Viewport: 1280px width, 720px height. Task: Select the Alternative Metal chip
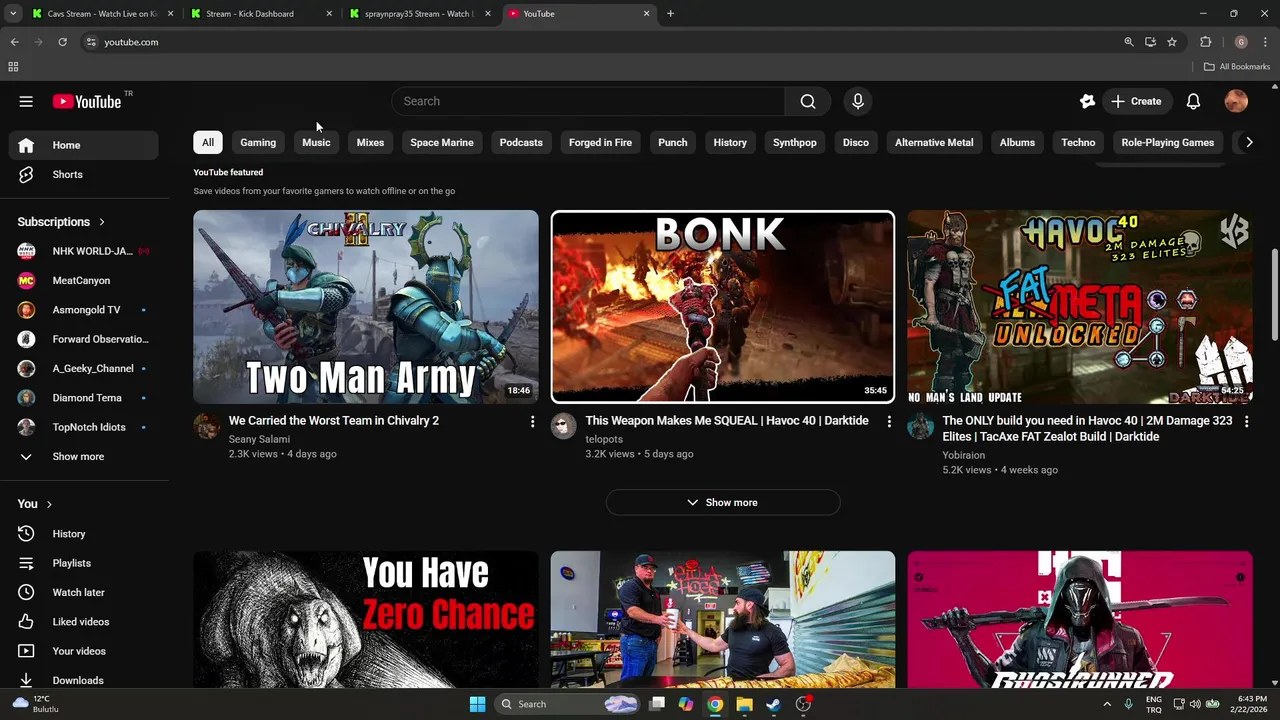click(934, 142)
